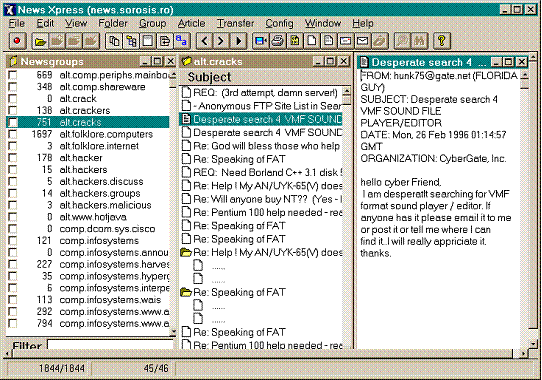The width and height of the screenshot is (542, 380).
Task: Click the cascading windows toolbar icon
Action: pos(114,41)
